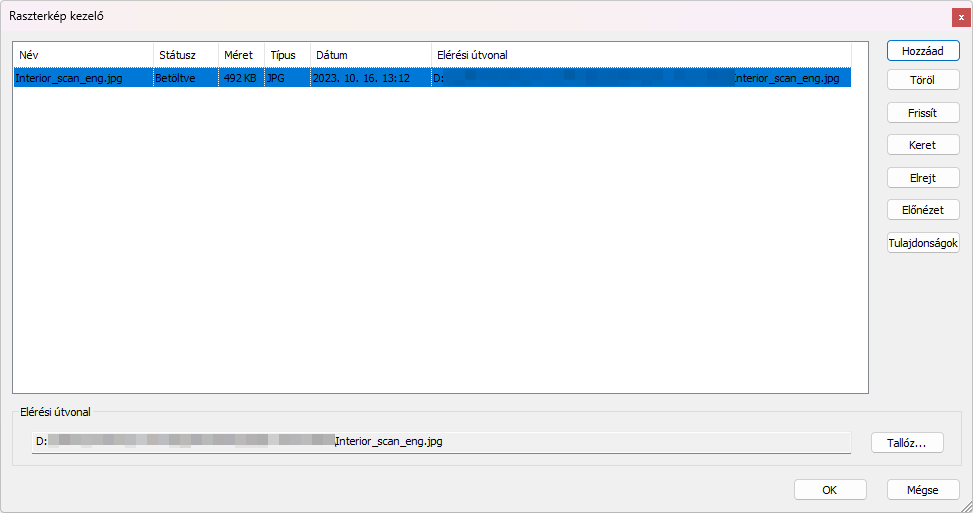Viewport: 973px width, 513px height.
Task: Click the Hozzáad button
Action: pyautogui.click(x=923, y=51)
